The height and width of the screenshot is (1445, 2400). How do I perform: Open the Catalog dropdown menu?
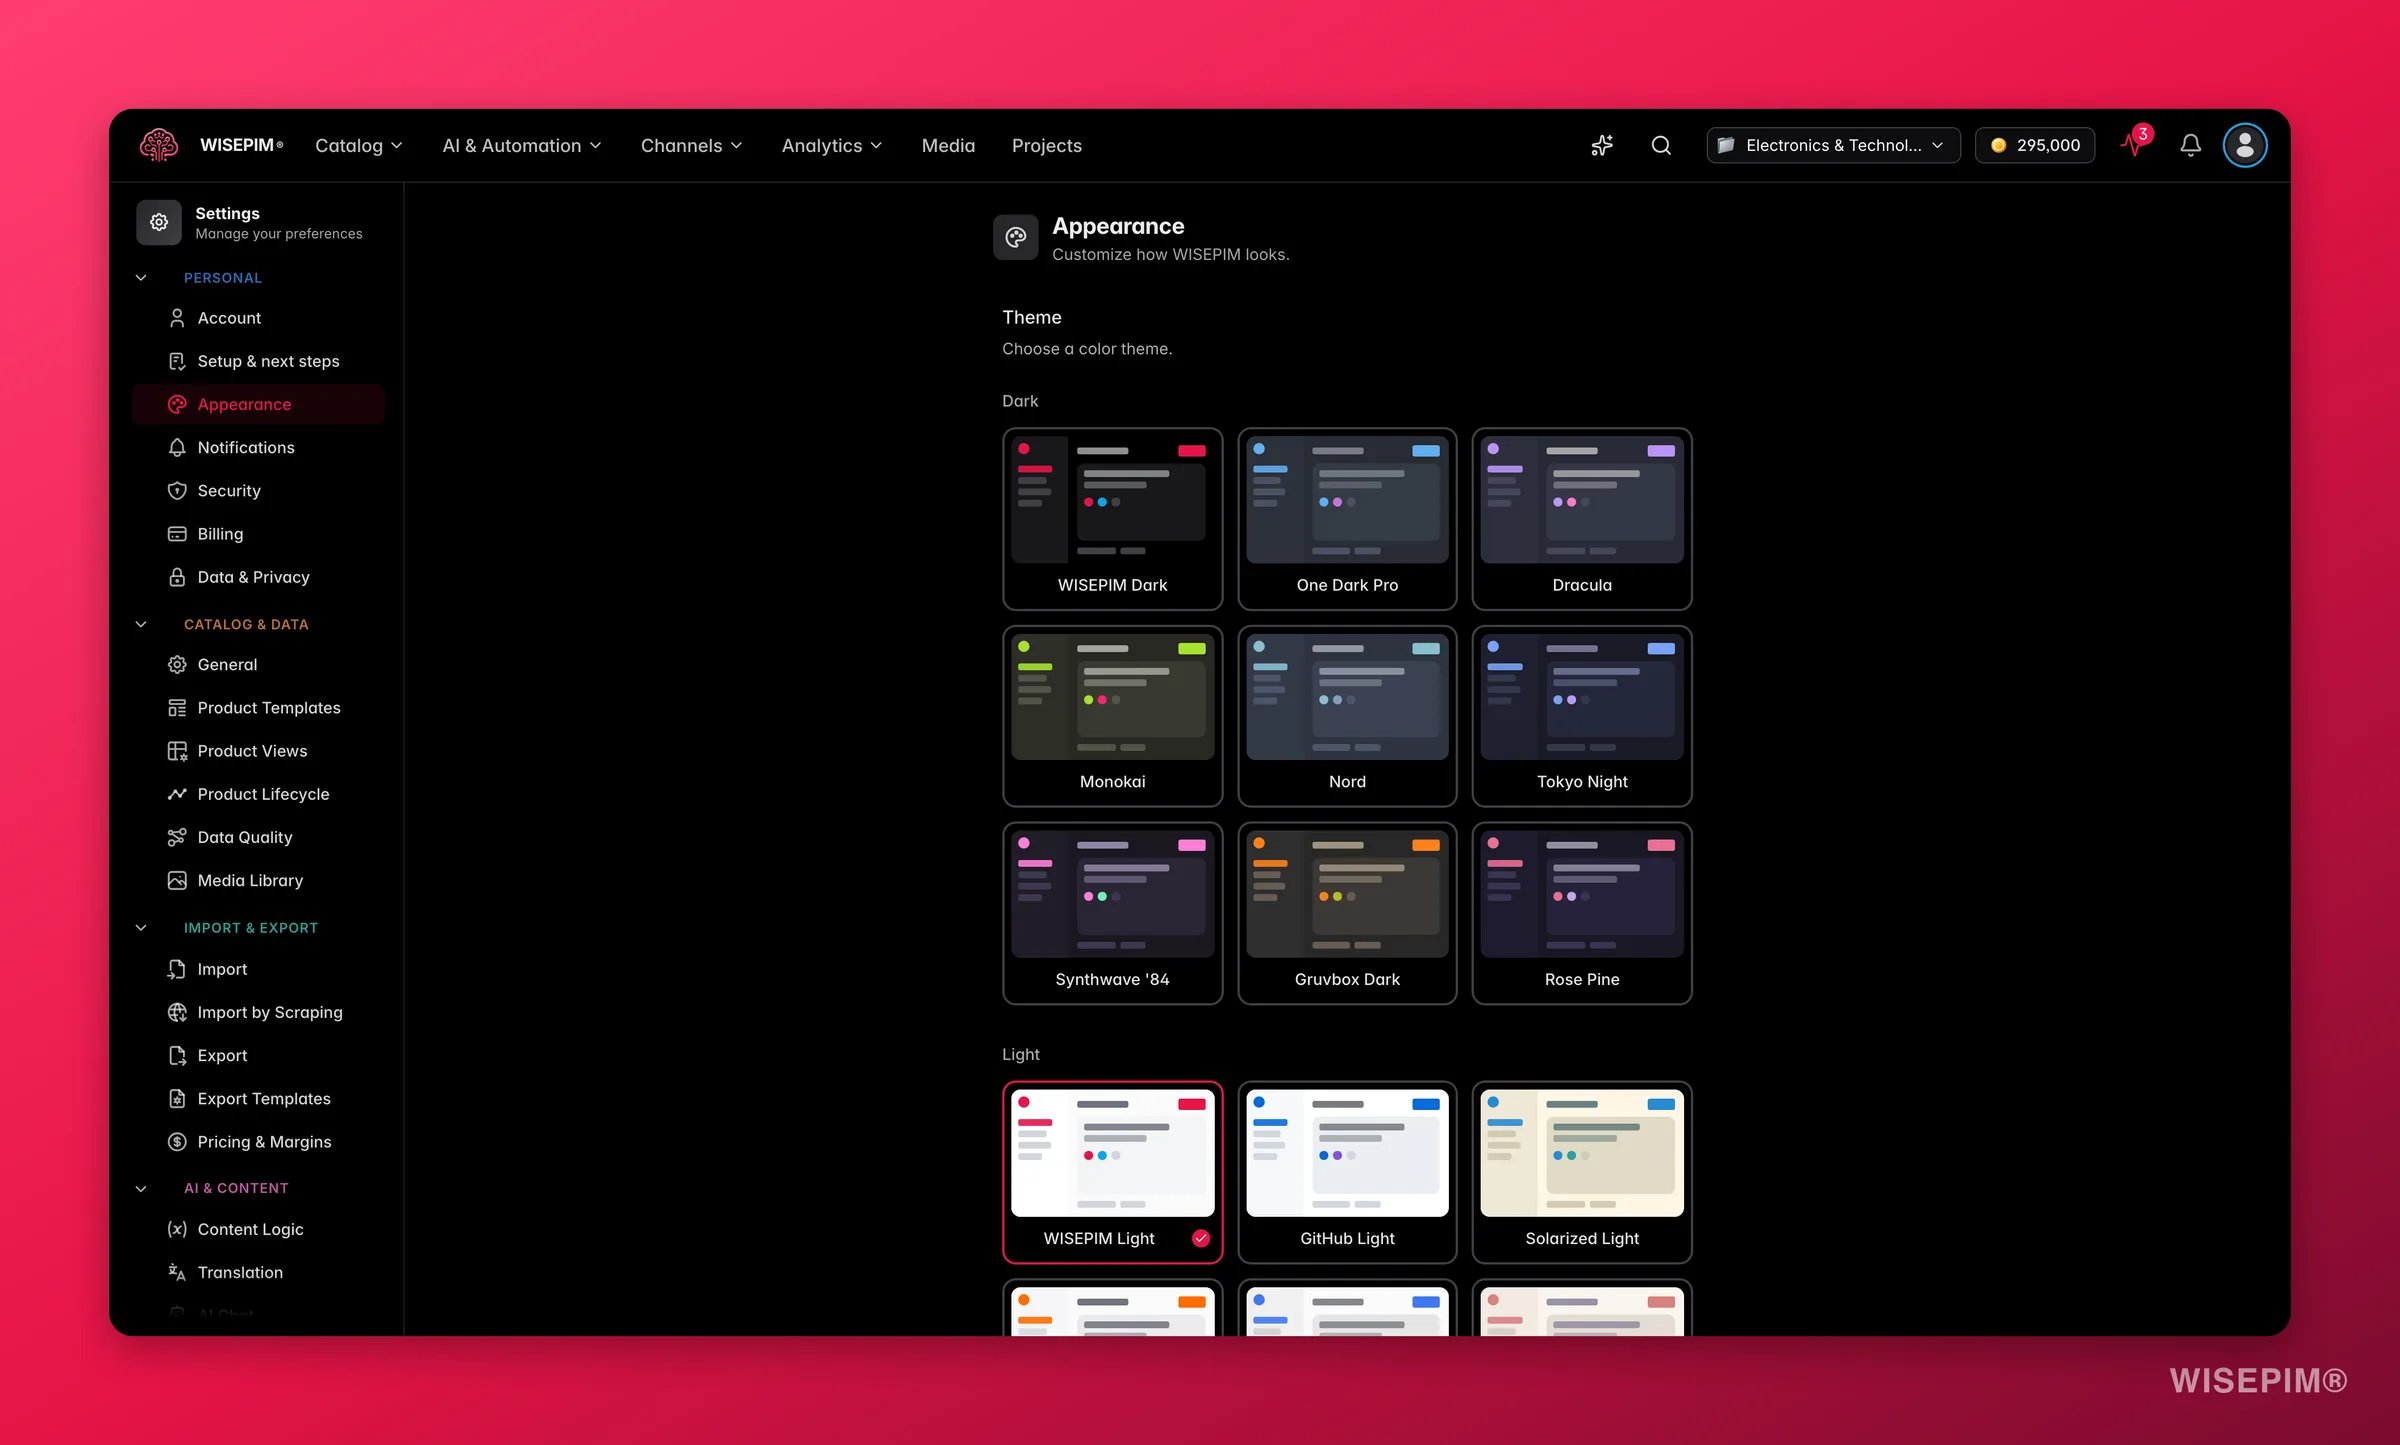pyautogui.click(x=359, y=145)
